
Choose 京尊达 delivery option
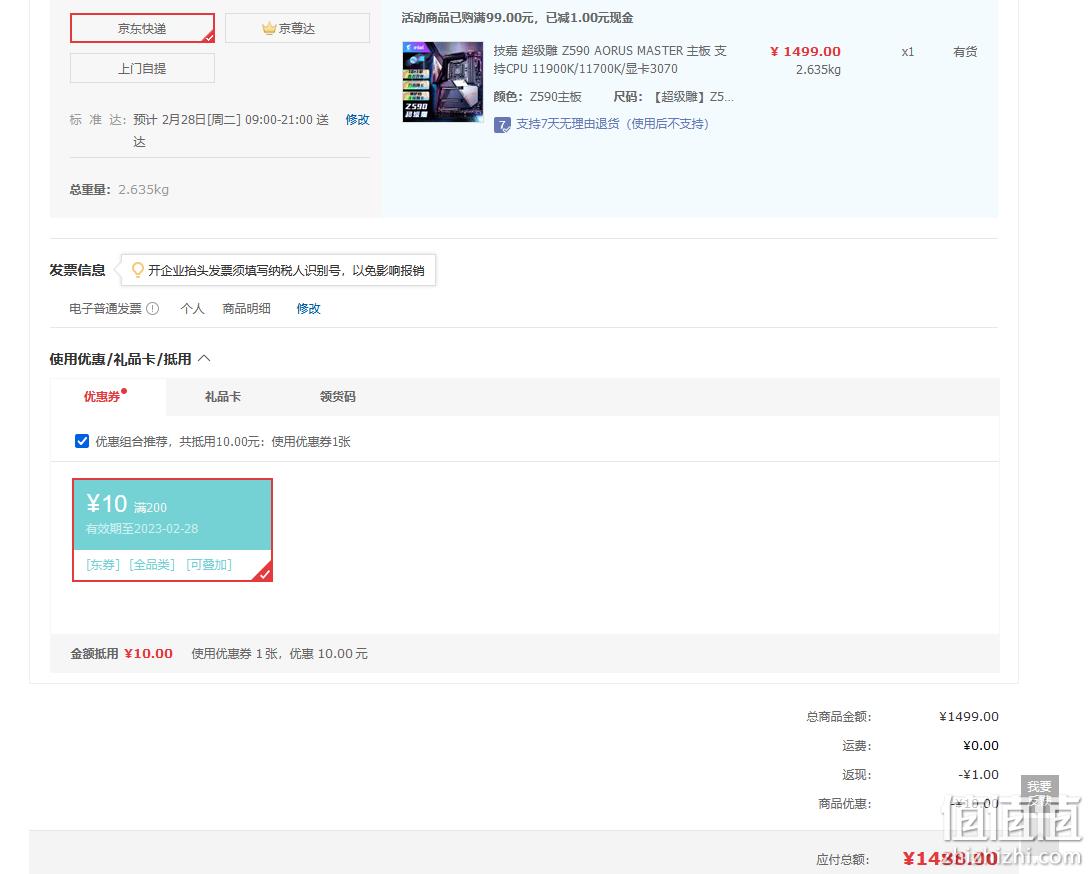tap(297, 29)
